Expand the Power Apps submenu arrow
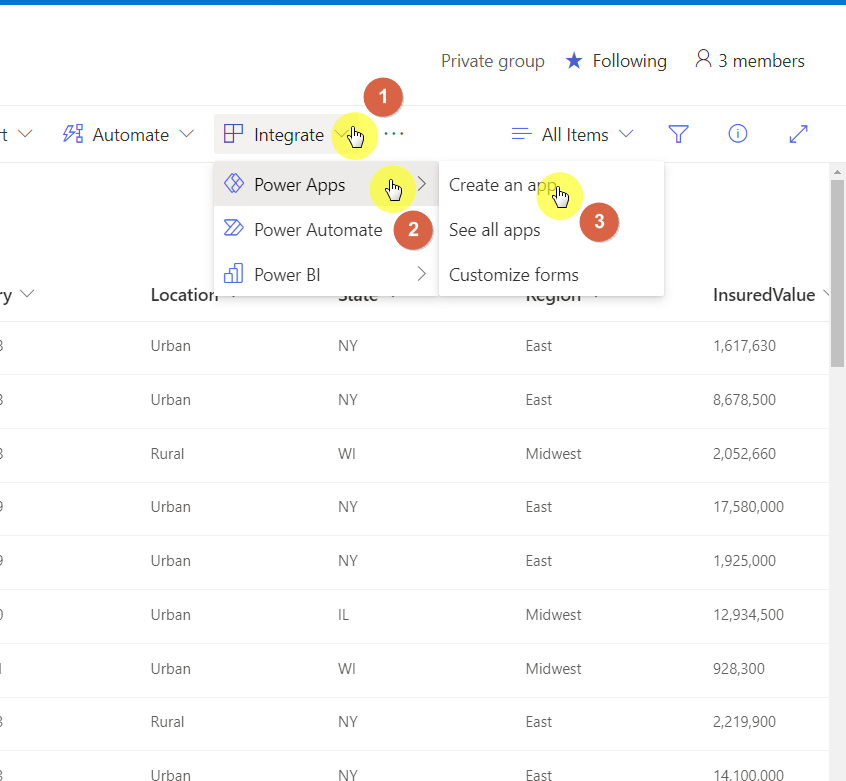The height and width of the screenshot is (781, 846). pos(422,184)
